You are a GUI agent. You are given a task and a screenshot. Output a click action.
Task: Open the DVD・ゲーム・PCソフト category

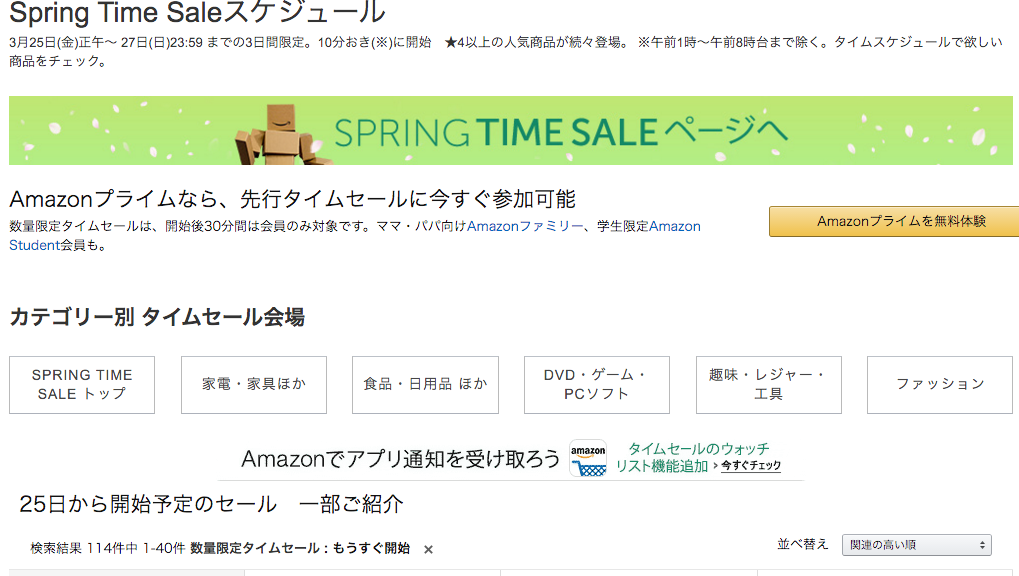point(596,384)
